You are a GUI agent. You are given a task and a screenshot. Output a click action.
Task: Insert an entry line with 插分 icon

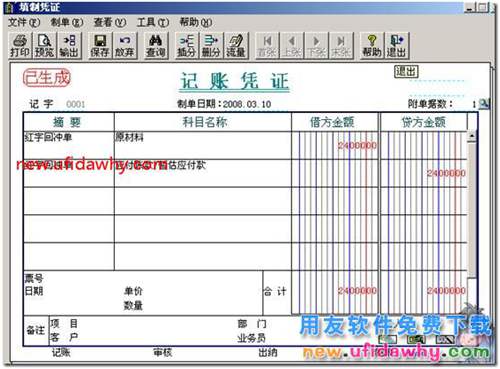click(x=186, y=46)
